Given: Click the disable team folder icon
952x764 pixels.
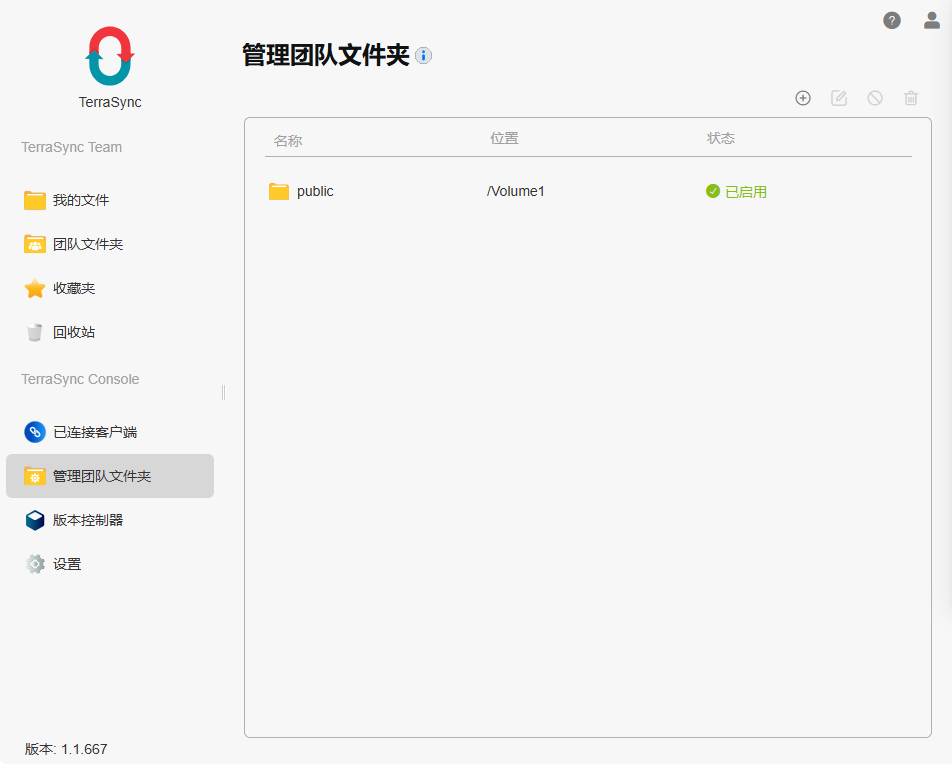Looking at the screenshot, I should [874, 98].
